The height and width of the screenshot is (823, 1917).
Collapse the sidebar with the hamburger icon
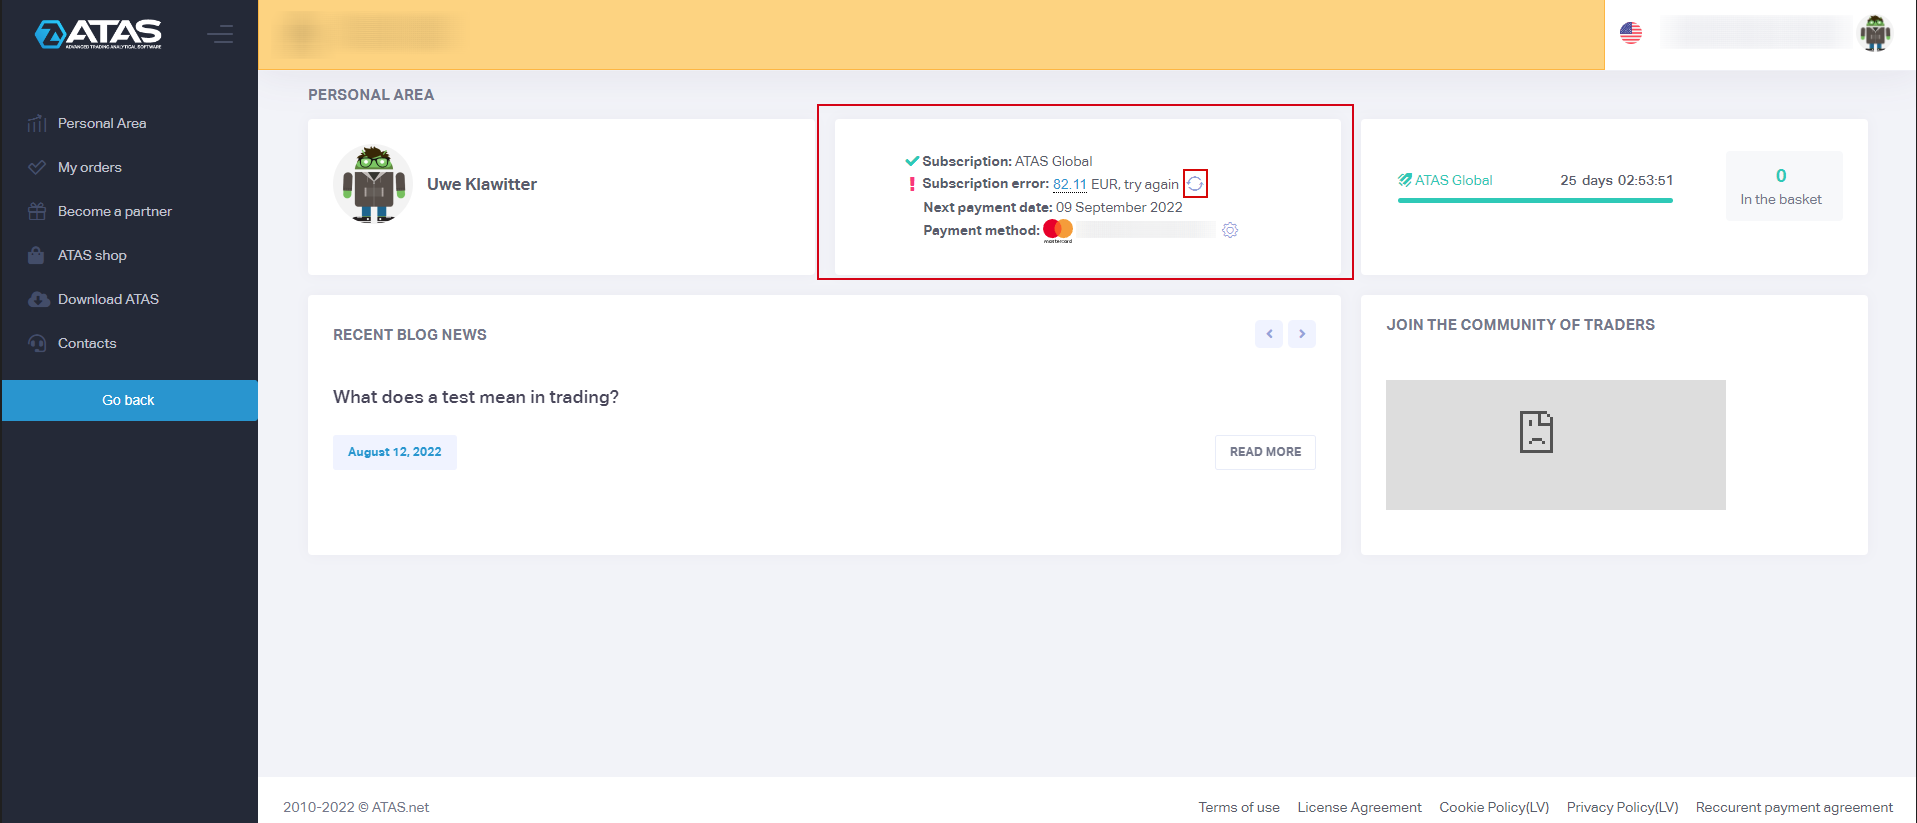click(220, 35)
